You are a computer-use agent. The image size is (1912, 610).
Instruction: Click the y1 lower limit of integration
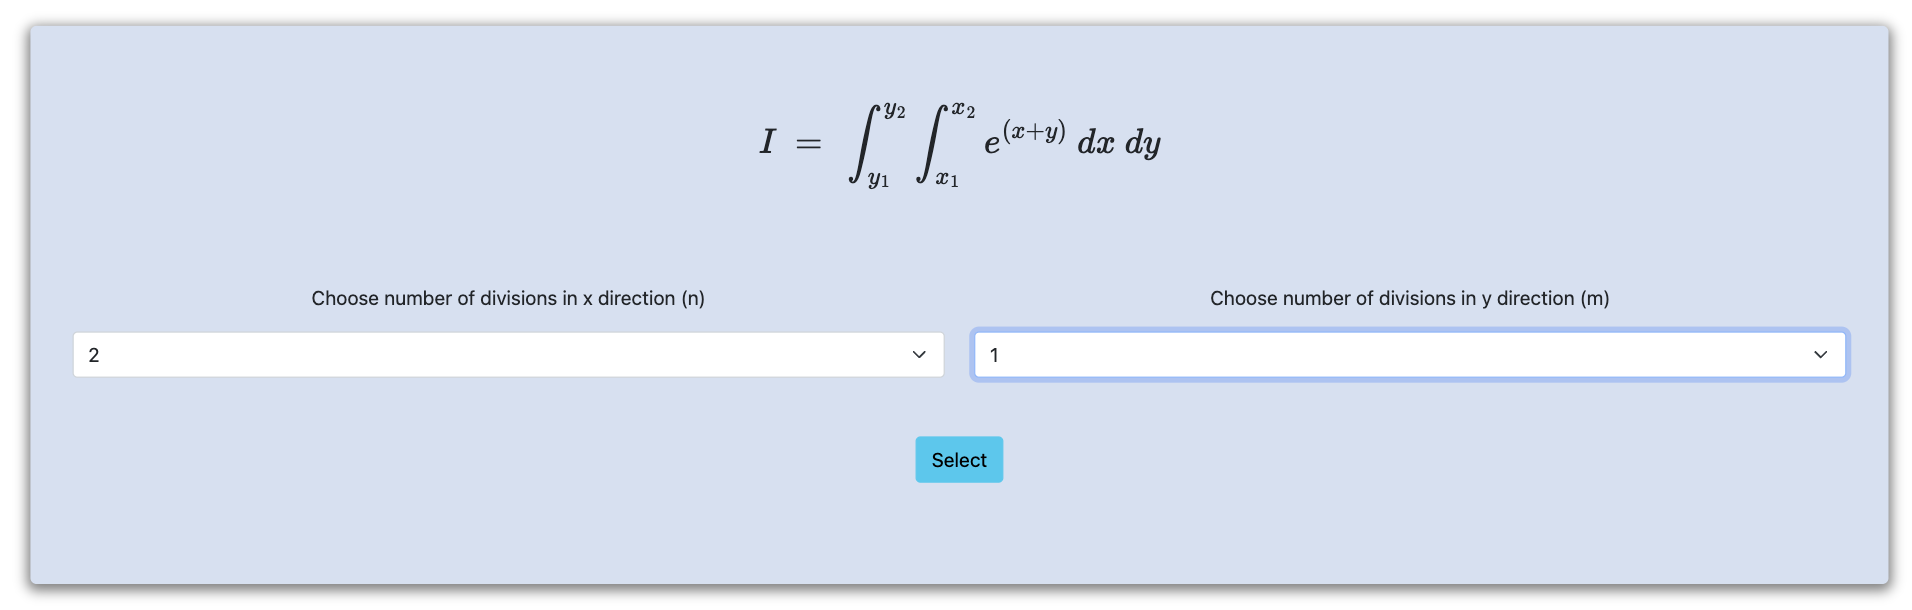pyautogui.click(x=878, y=180)
